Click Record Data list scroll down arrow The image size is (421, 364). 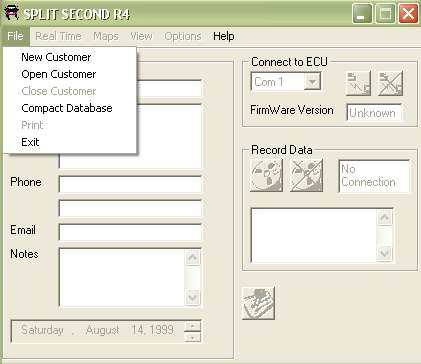click(x=385, y=254)
